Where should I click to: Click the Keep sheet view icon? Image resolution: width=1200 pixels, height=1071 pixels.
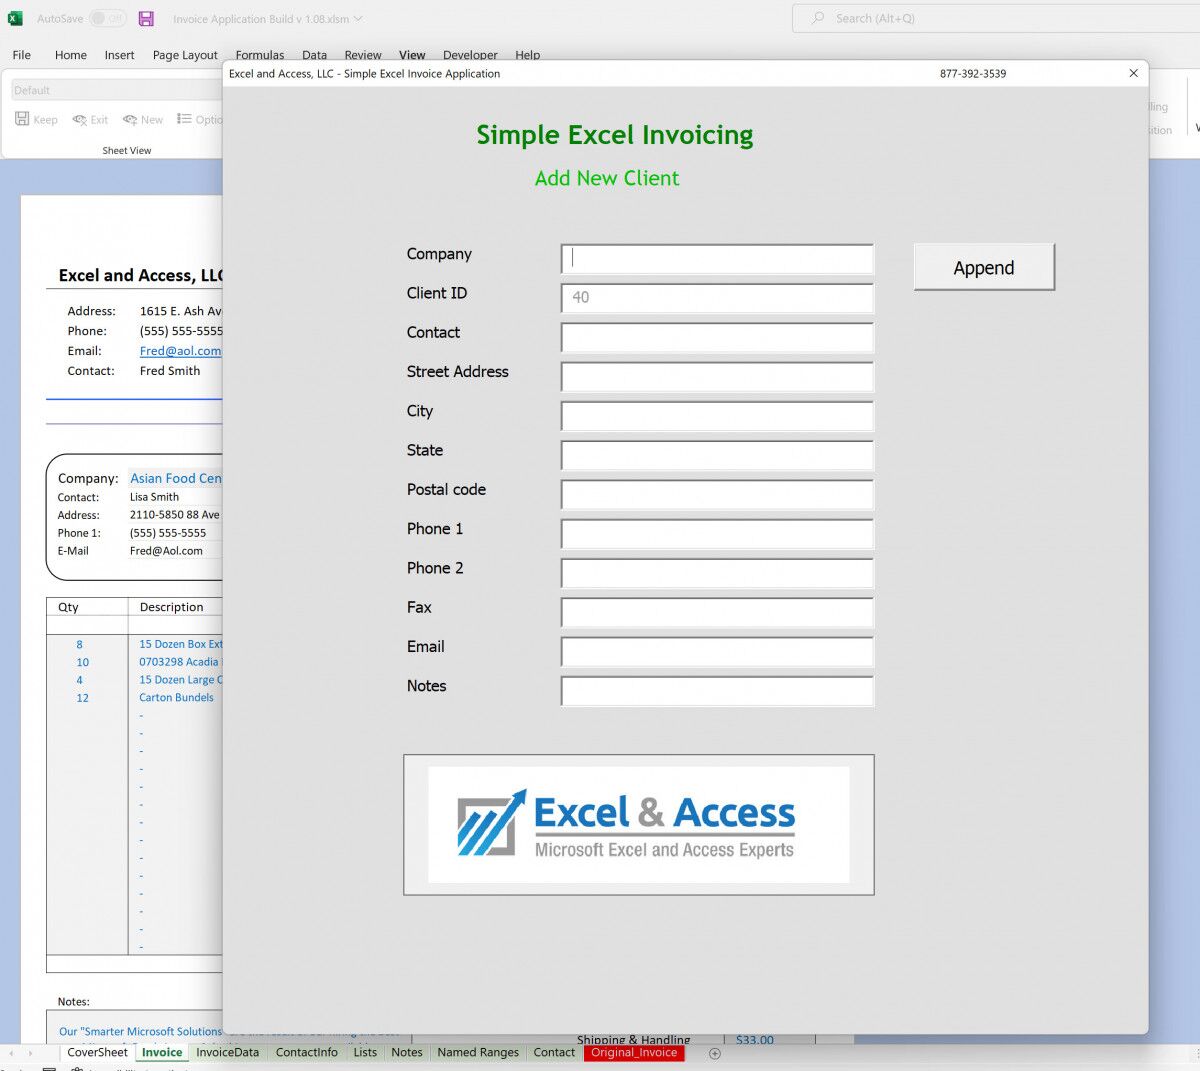22,119
